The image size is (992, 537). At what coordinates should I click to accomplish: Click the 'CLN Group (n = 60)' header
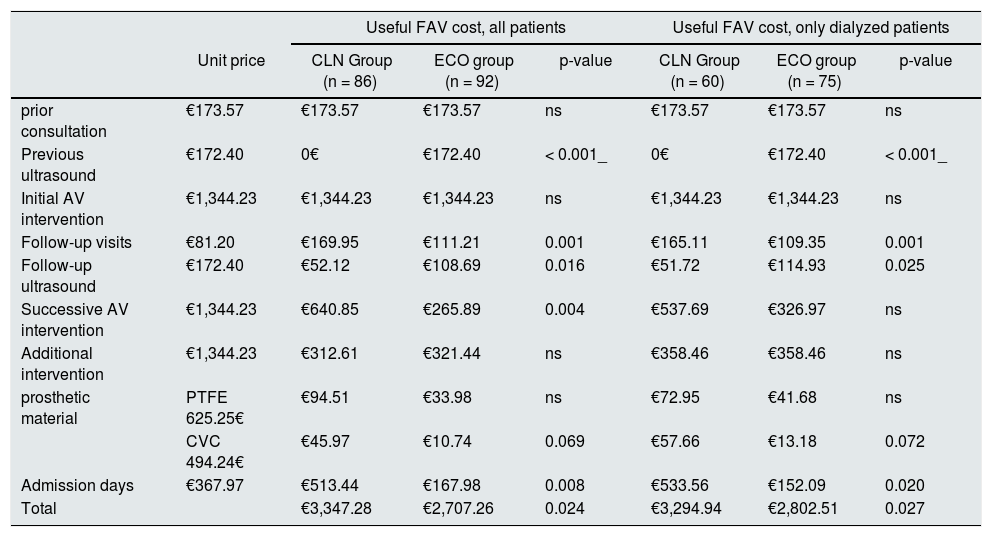click(x=699, y=71)
